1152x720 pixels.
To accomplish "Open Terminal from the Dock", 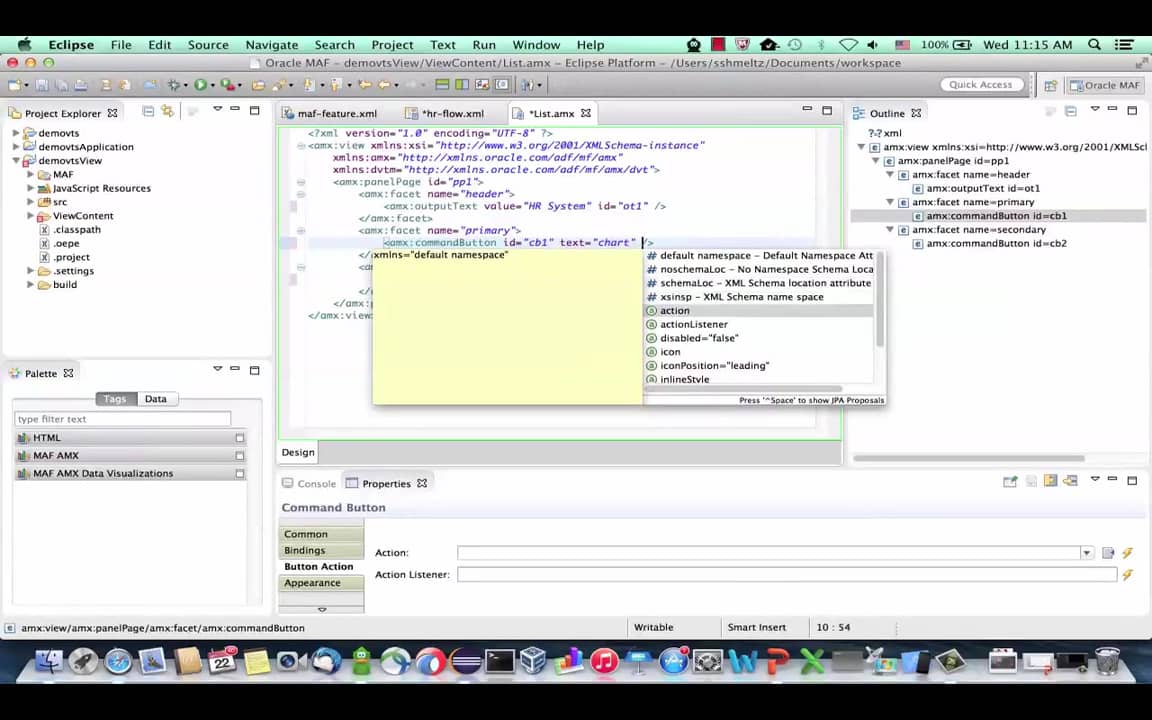I will click(500, 661).
